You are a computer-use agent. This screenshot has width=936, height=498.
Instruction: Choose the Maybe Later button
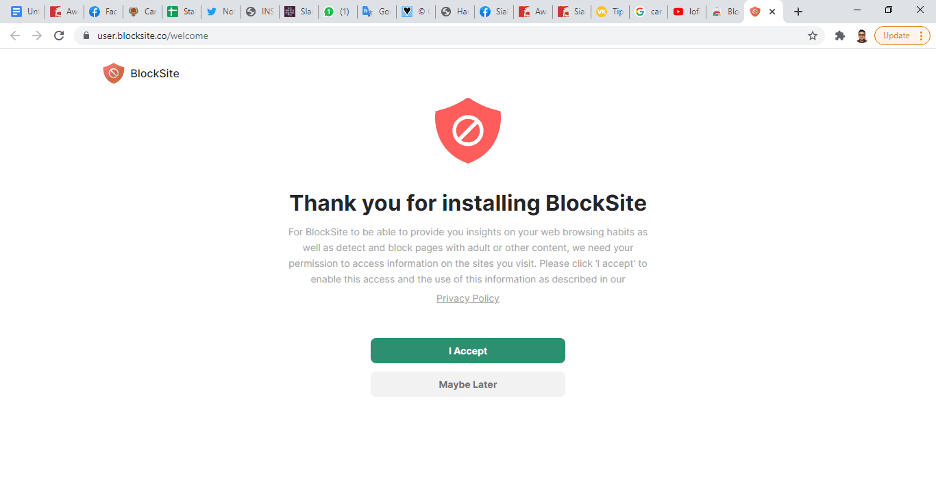point(467,385)
